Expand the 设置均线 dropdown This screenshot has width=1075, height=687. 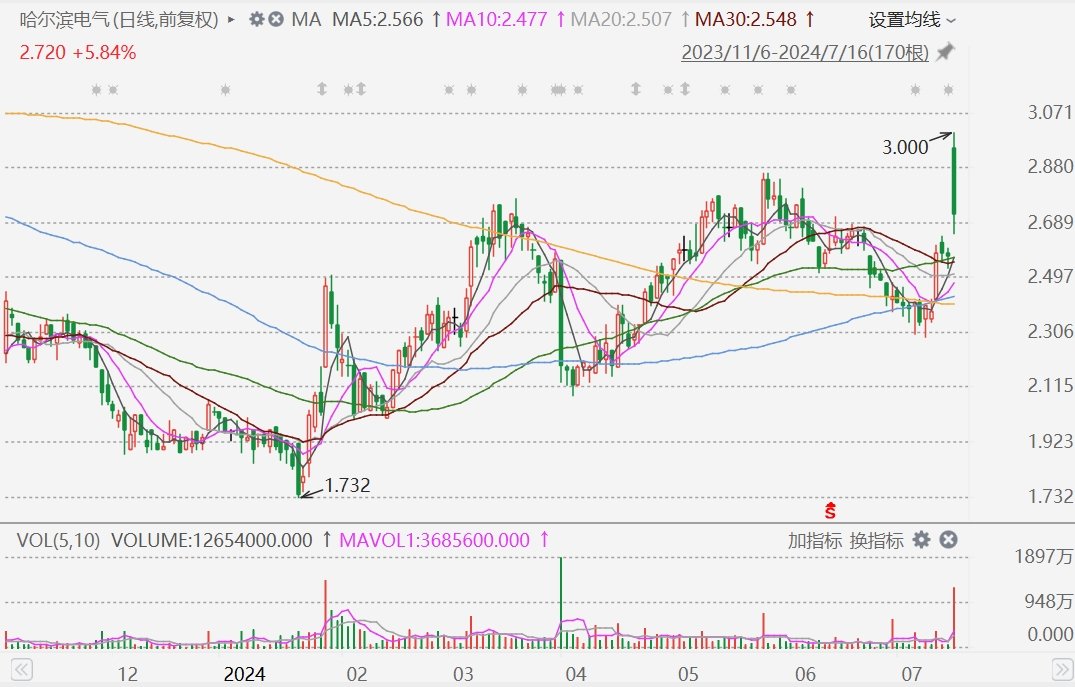click(x=911, y=19)
